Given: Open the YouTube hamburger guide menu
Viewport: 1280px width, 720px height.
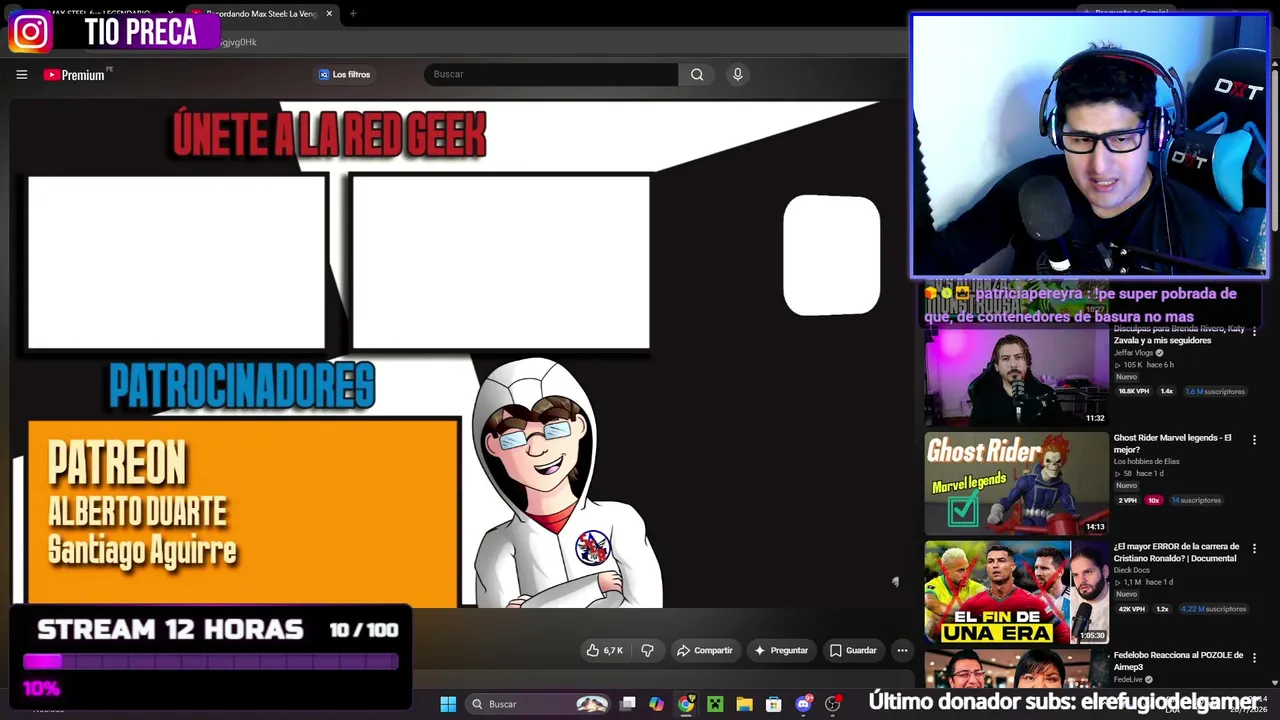Looking at the screenshot, I should click(x=21, y=75).
